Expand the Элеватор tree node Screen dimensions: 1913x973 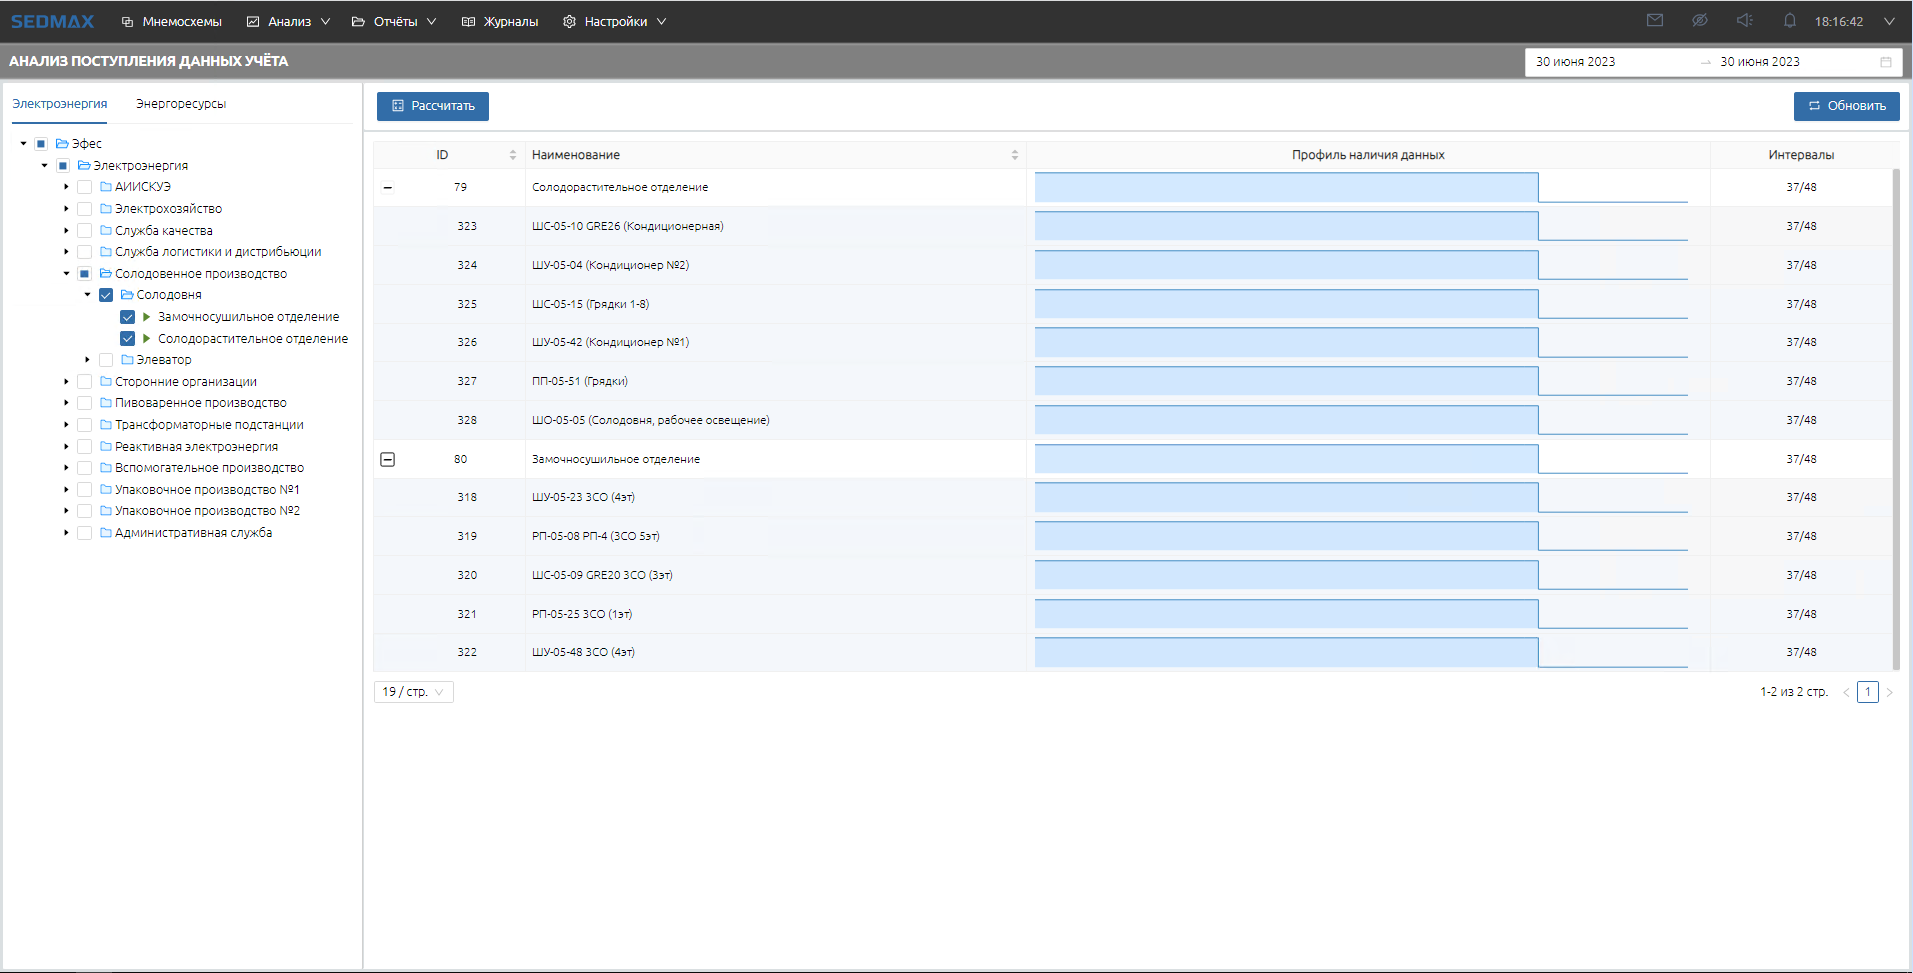point(88,360)
